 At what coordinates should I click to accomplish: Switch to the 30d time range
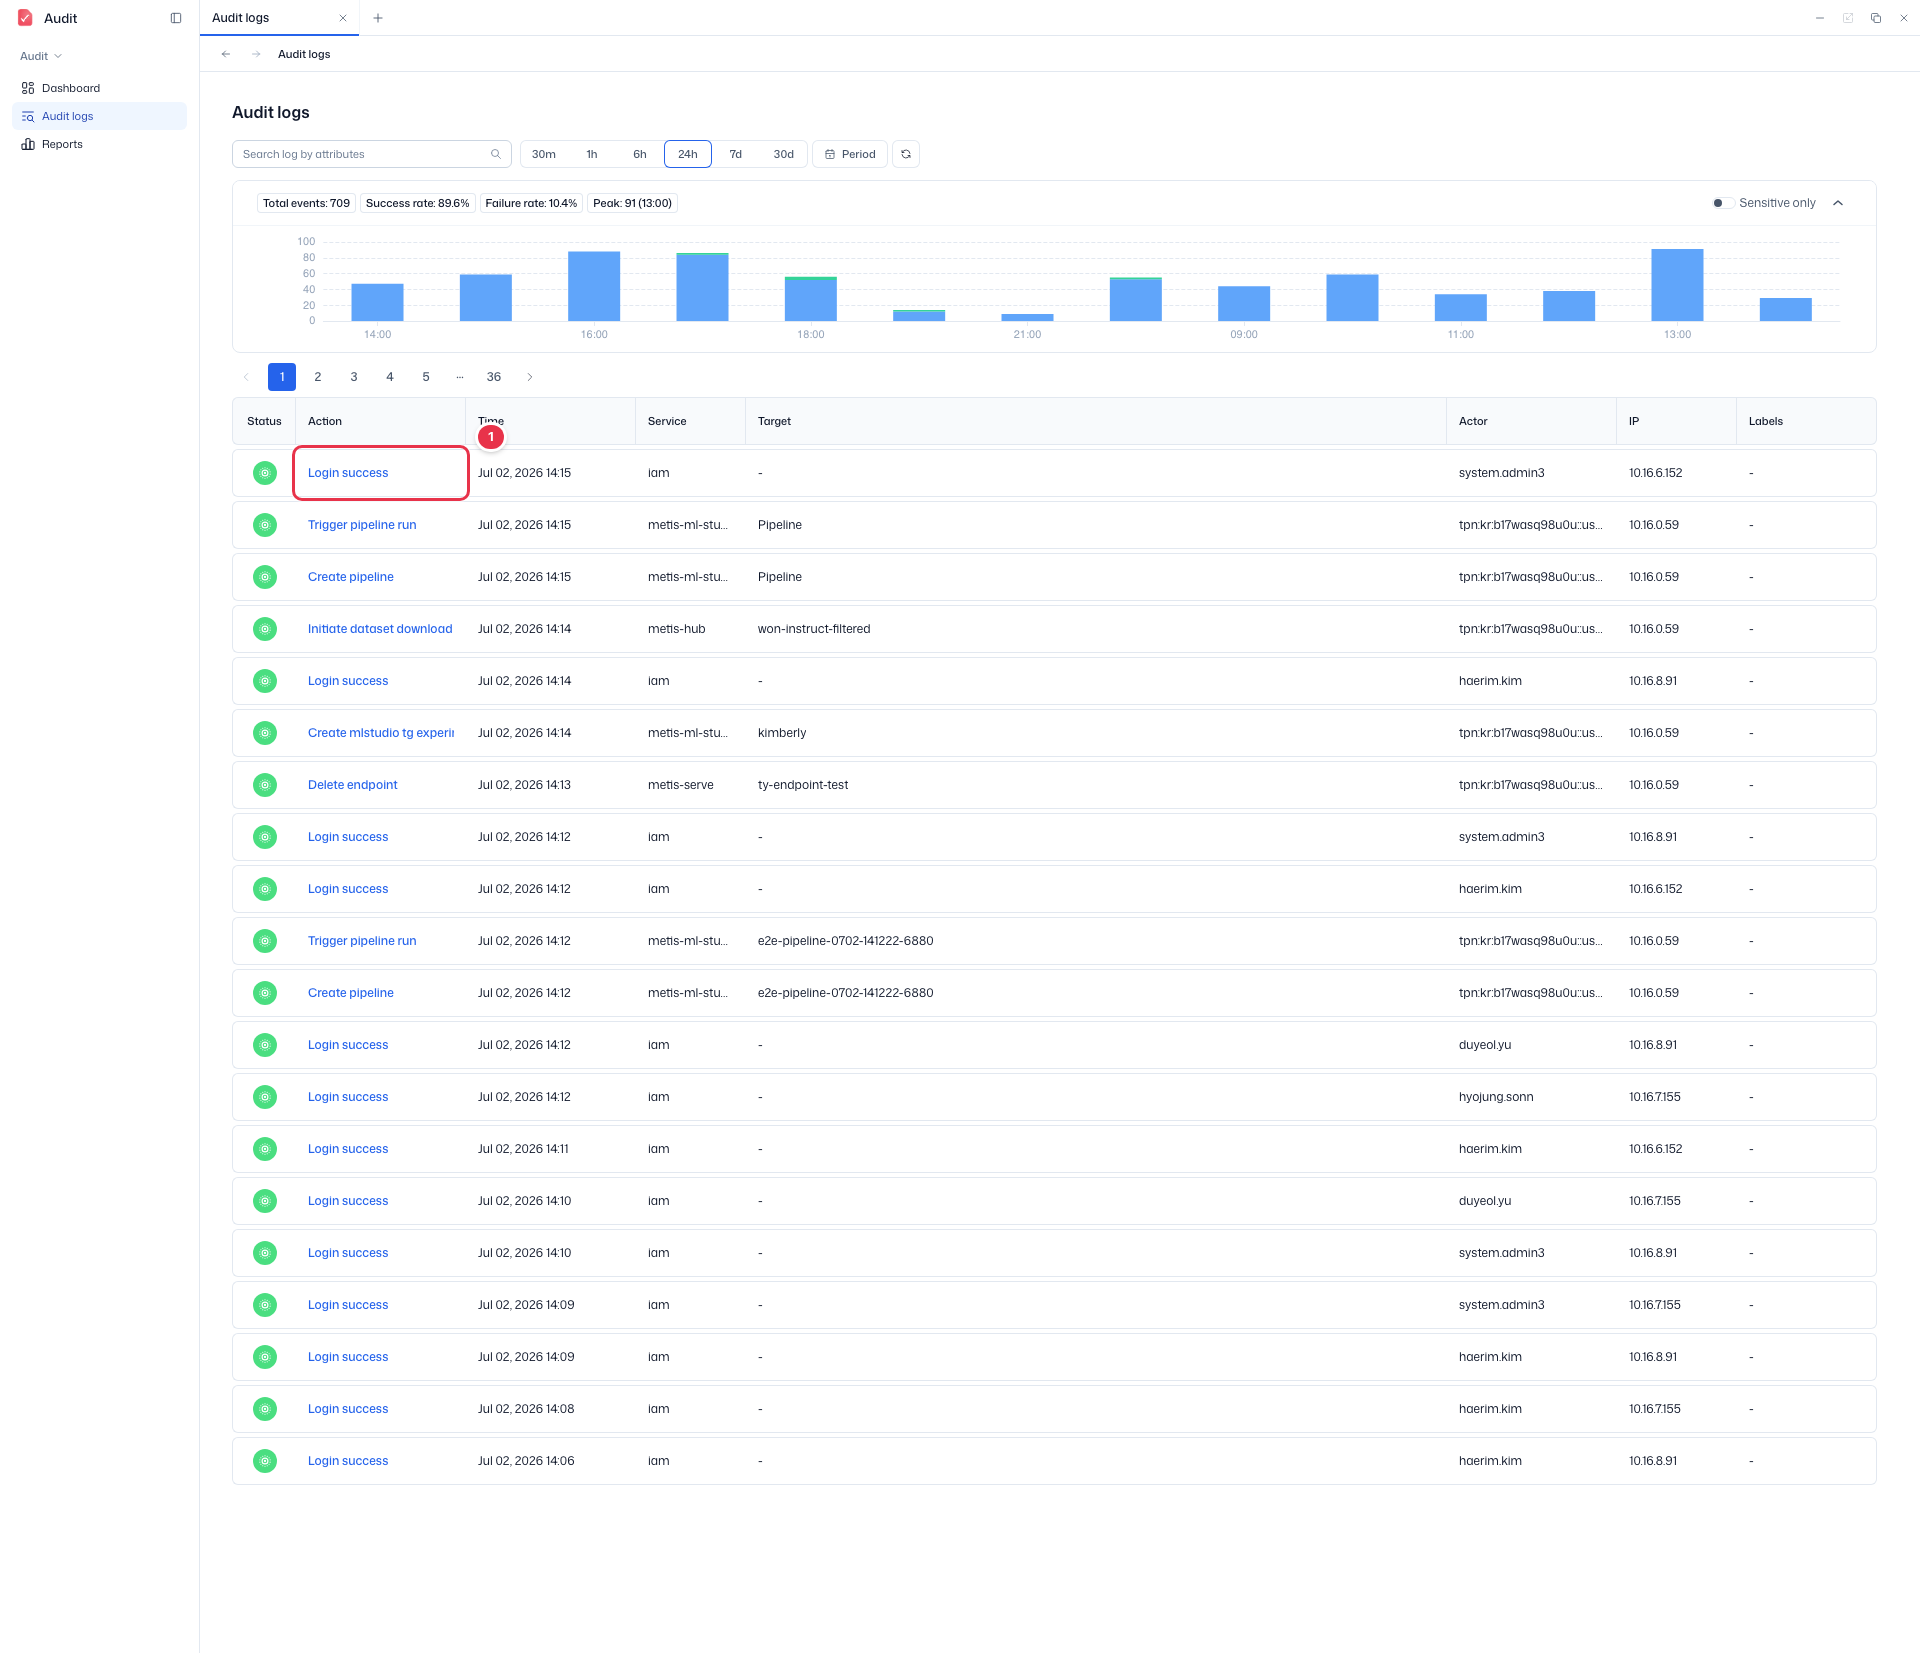(784, 154)
